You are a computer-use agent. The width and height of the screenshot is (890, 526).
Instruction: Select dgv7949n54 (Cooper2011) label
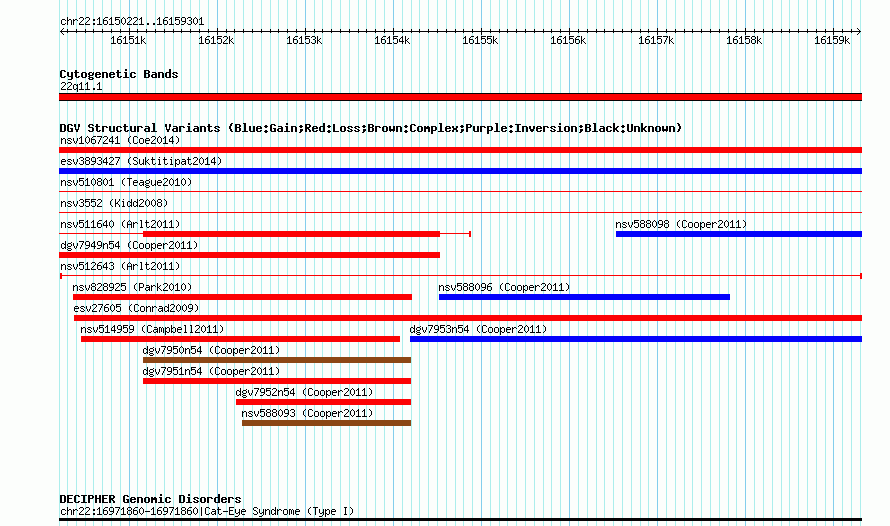tap(129, 245)
